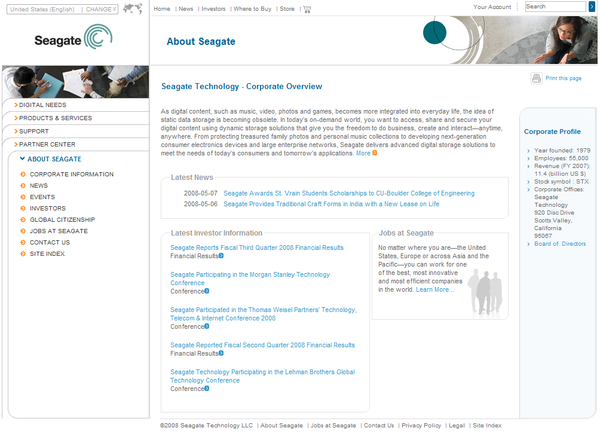Click footer Jobs at Seagate link
The height and width of the screenshot is (434, 600).
click(x=333, y=426)
